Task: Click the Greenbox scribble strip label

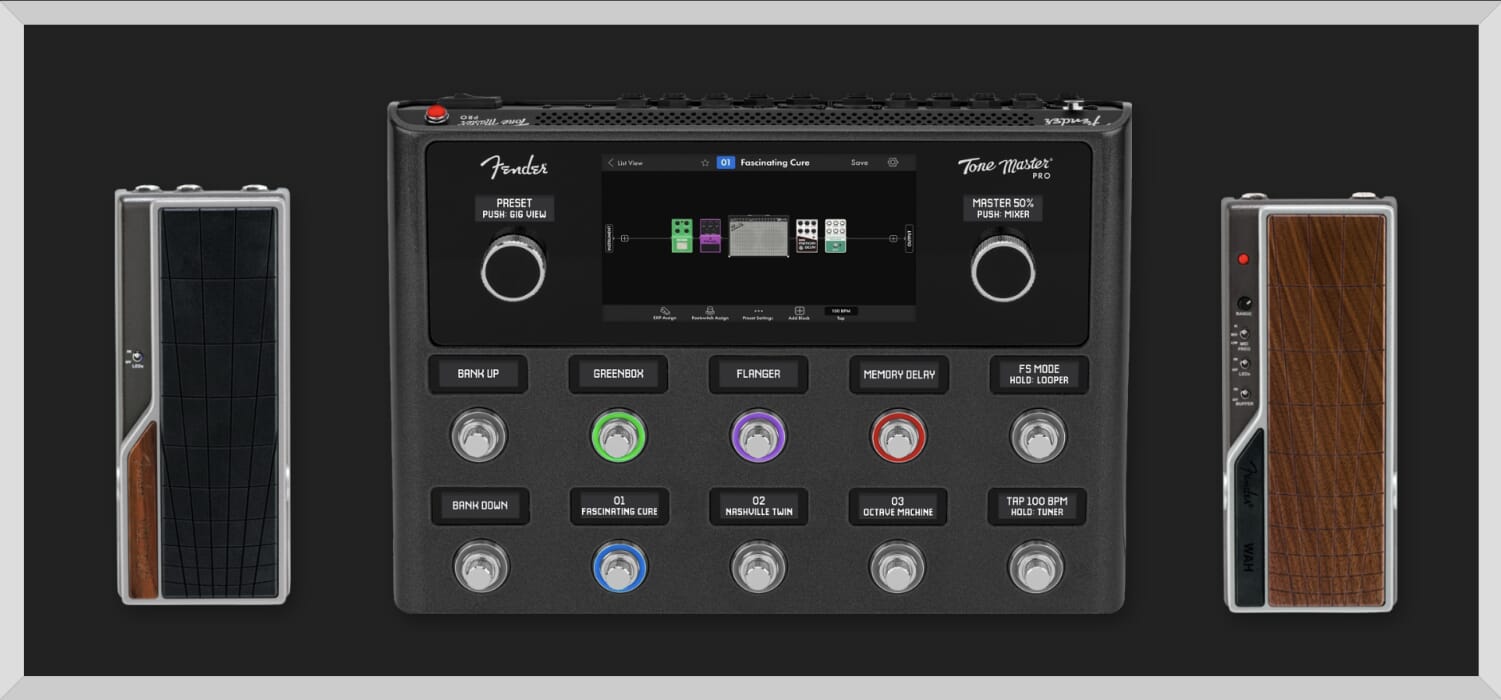Action: click(618, 374)
